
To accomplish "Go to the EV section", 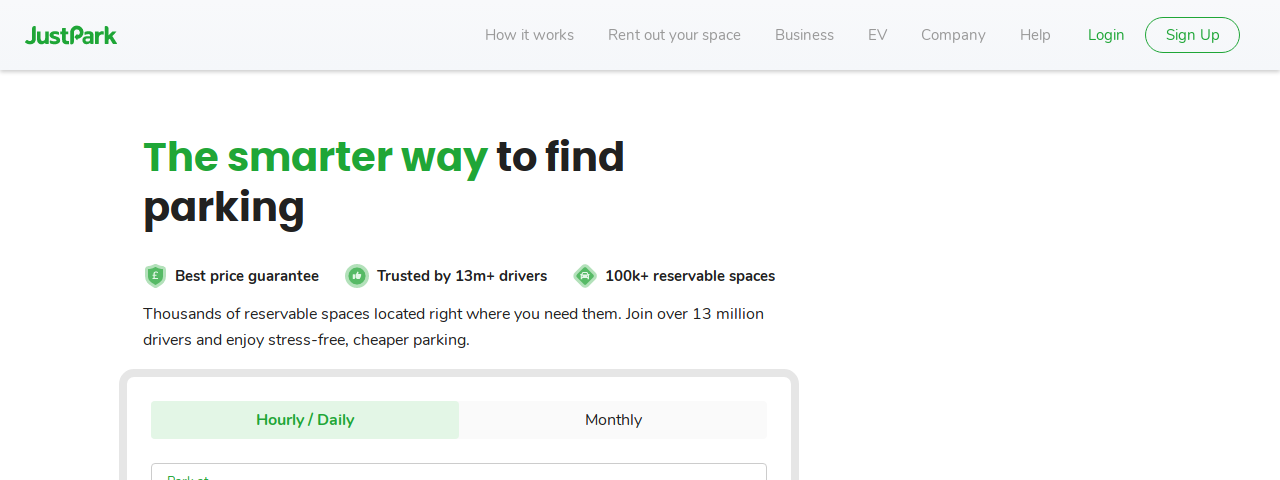I will (877, 35).
